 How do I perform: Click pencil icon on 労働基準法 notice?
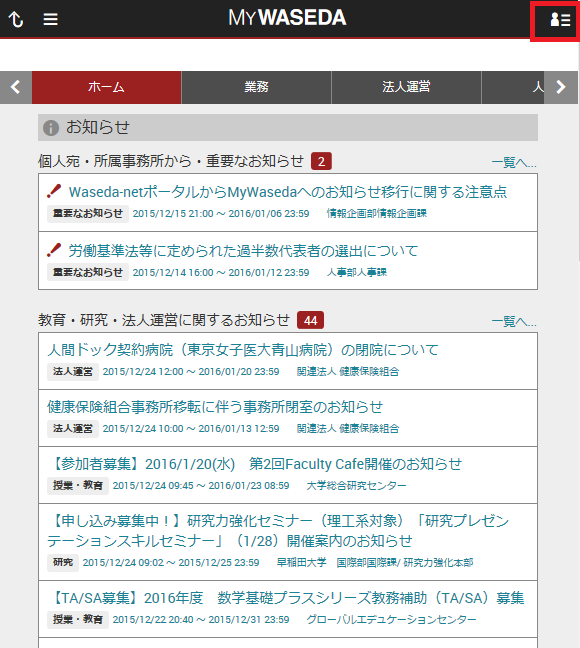pos(54,250)
